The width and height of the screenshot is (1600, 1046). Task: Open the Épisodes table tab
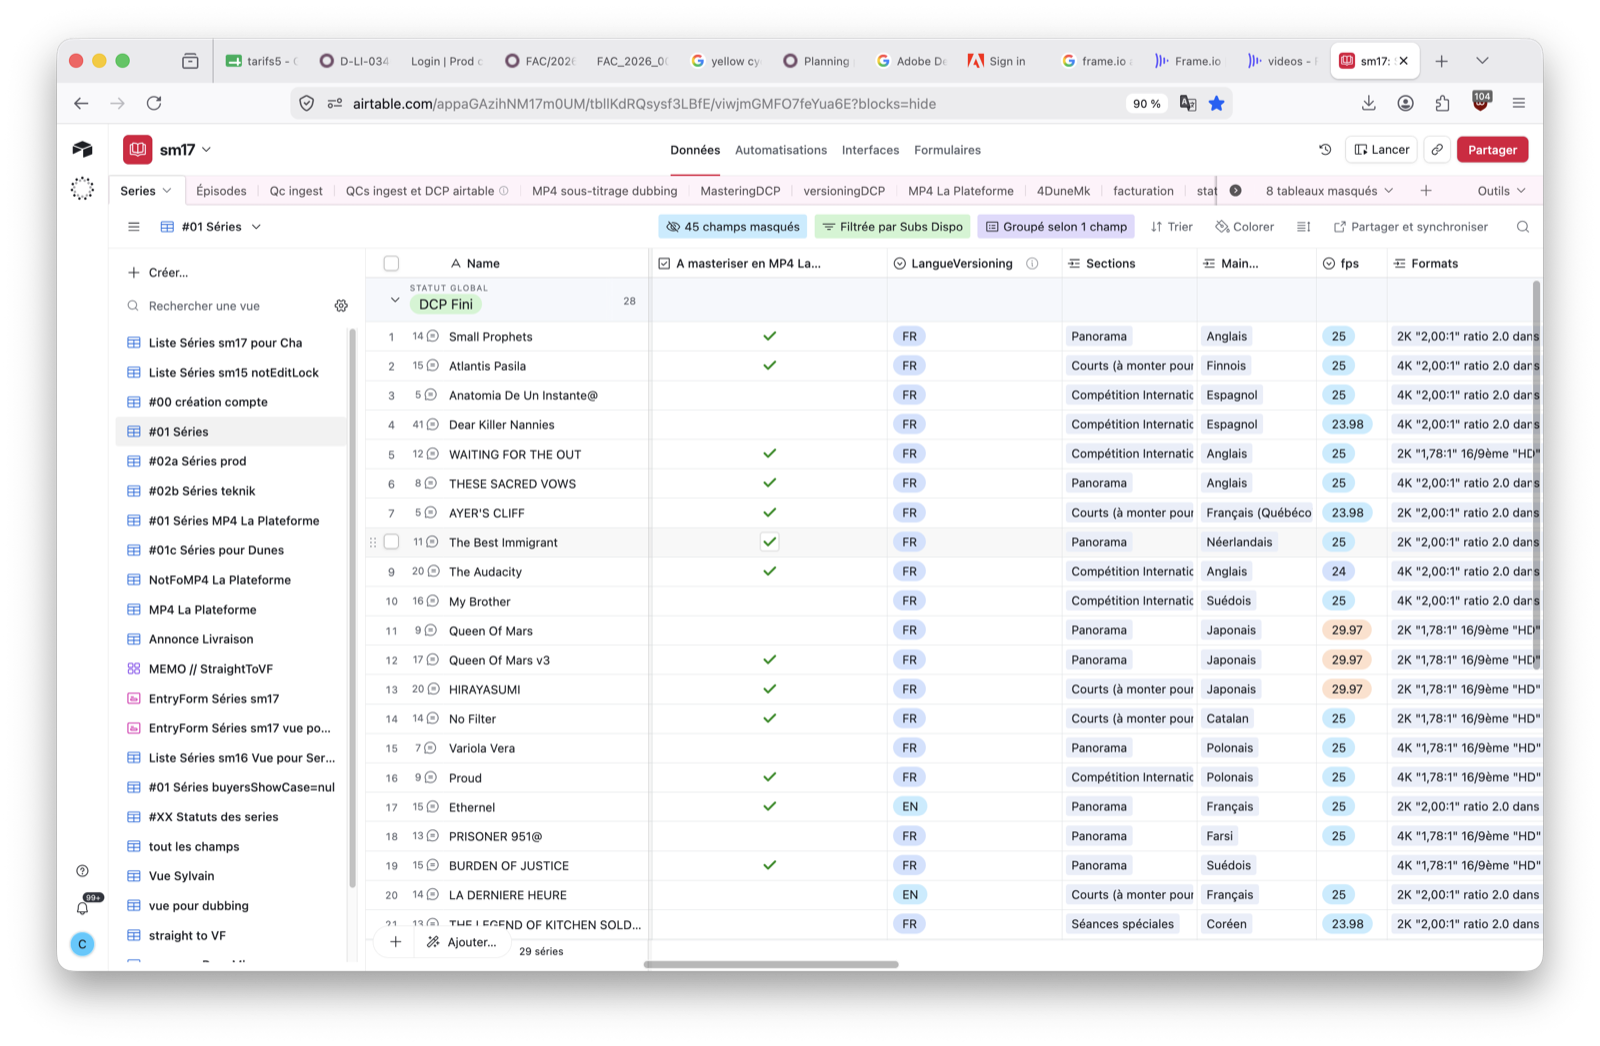221,191
